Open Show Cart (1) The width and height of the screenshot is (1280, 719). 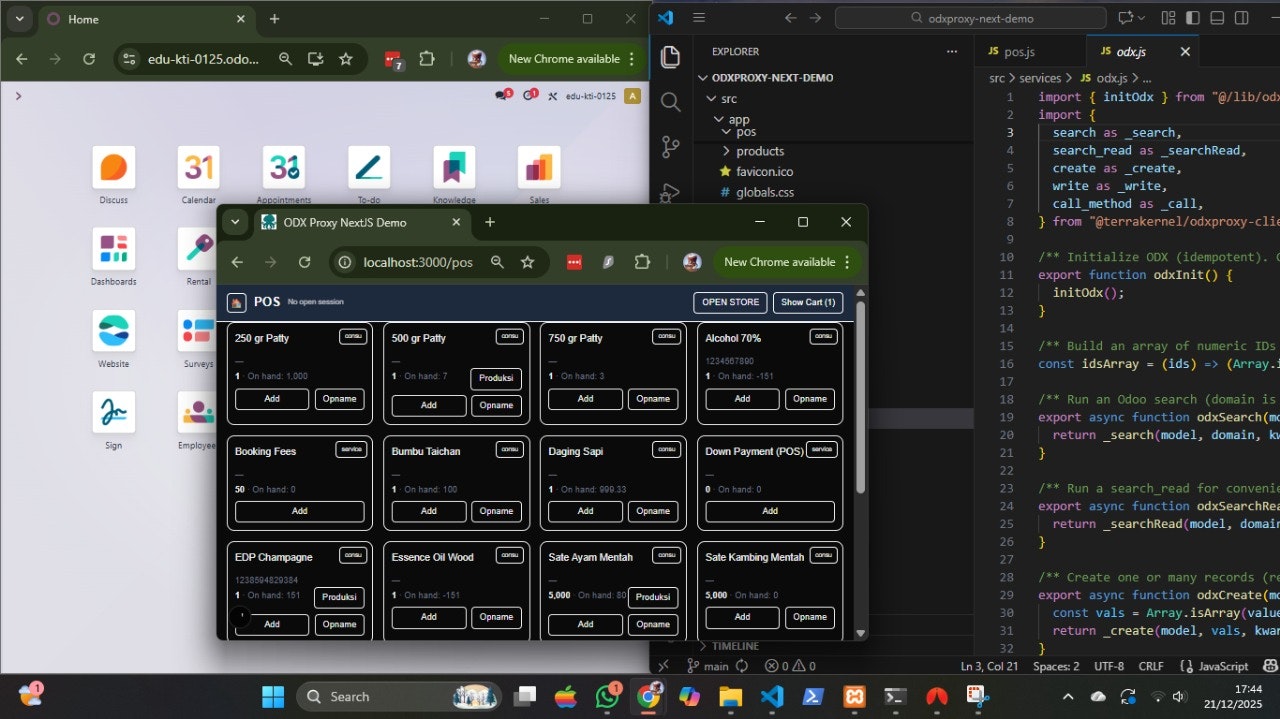[808, 302]
